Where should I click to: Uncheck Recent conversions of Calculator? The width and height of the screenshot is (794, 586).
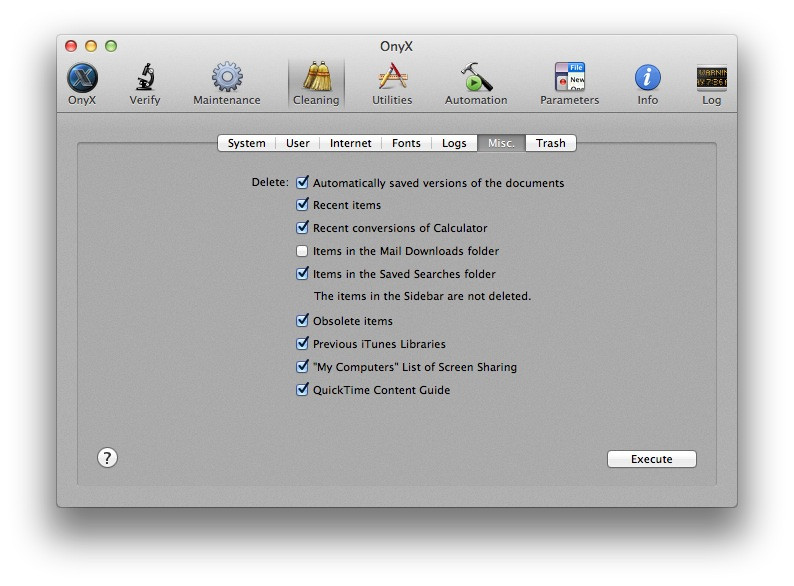coord(302,227)
